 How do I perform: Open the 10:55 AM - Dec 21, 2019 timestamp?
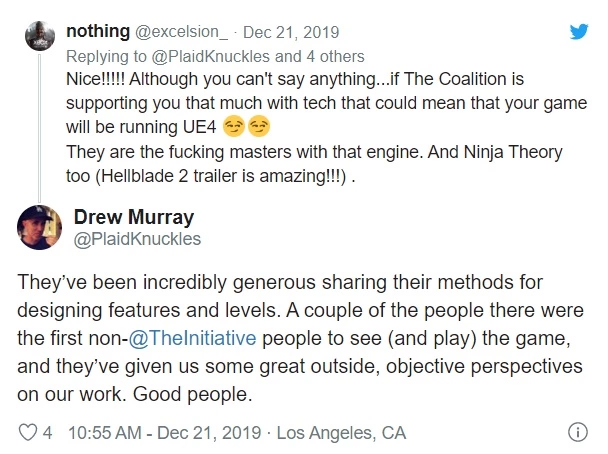tap(165, 433)
